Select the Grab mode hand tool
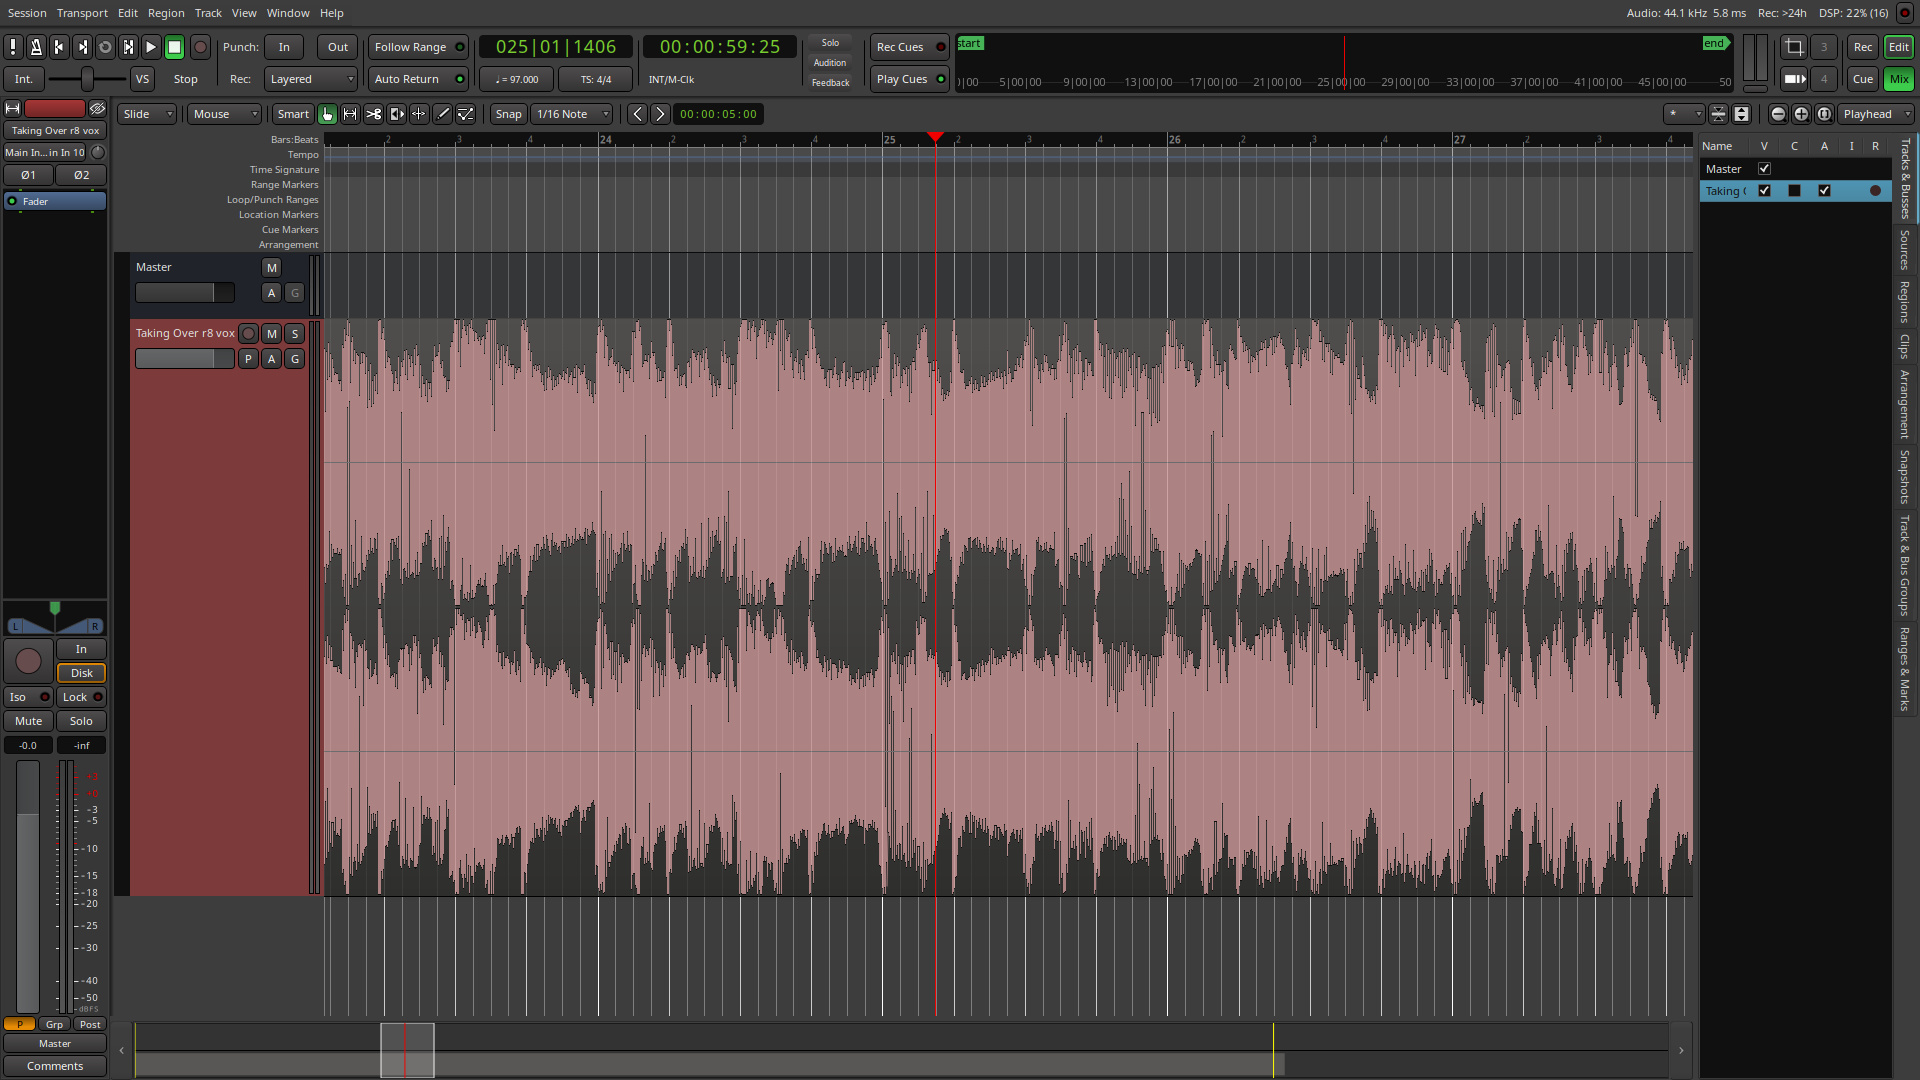Image resolution: width=1920 pixels, height=1080 pixels. point(327,114)
